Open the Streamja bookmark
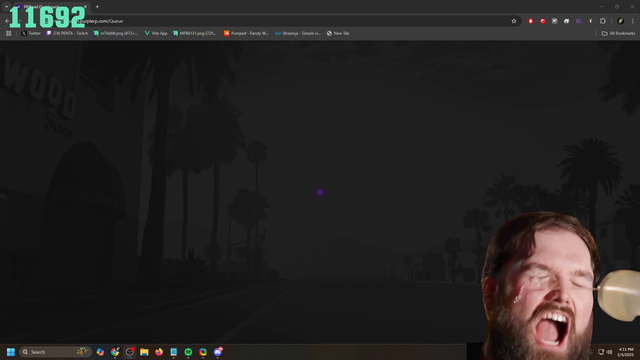The width and height of the screenshot is (640, 360). tap(298, 33)
